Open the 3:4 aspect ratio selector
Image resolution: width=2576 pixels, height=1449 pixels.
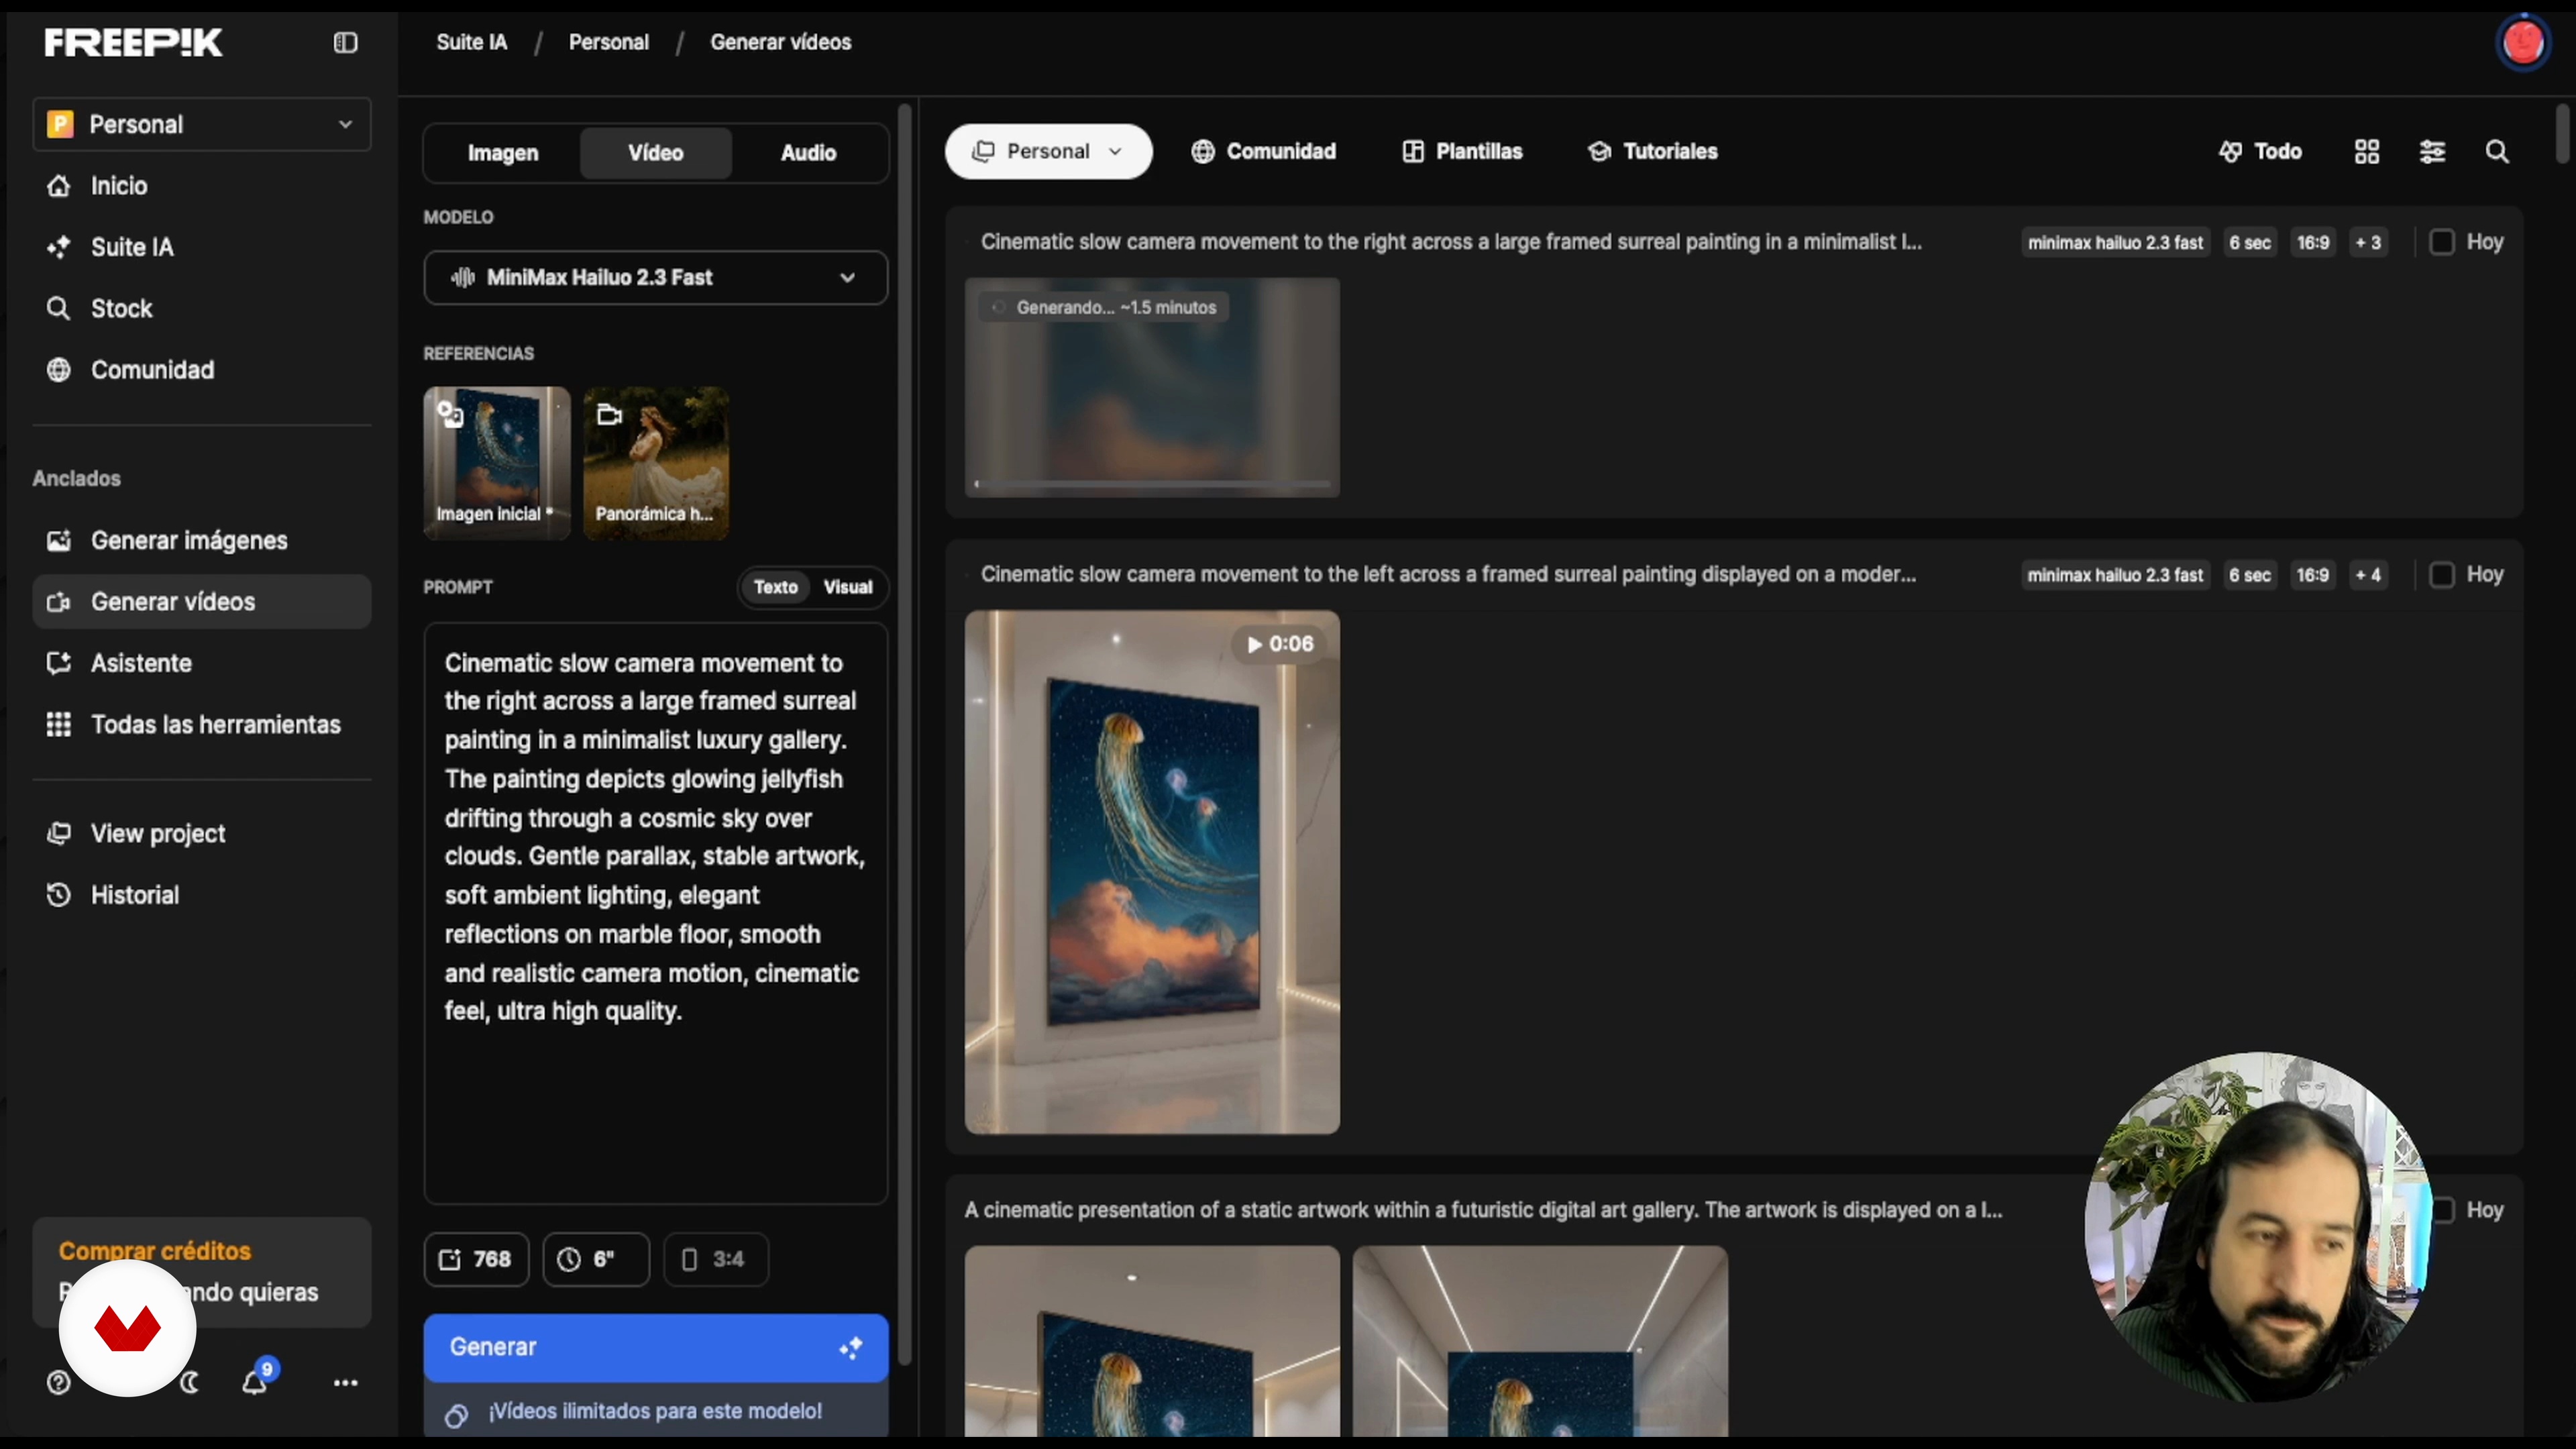pyautogui.click(x=715, y=1259)
